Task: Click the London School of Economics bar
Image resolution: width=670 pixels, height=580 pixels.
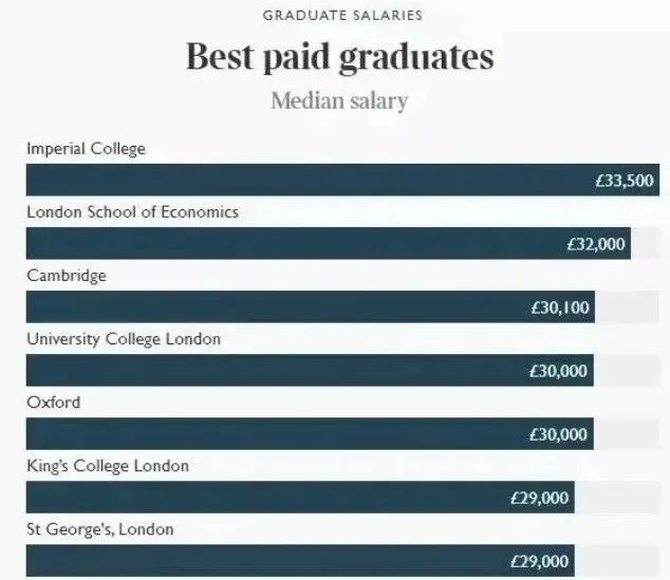Action: [x=290, y=244]
